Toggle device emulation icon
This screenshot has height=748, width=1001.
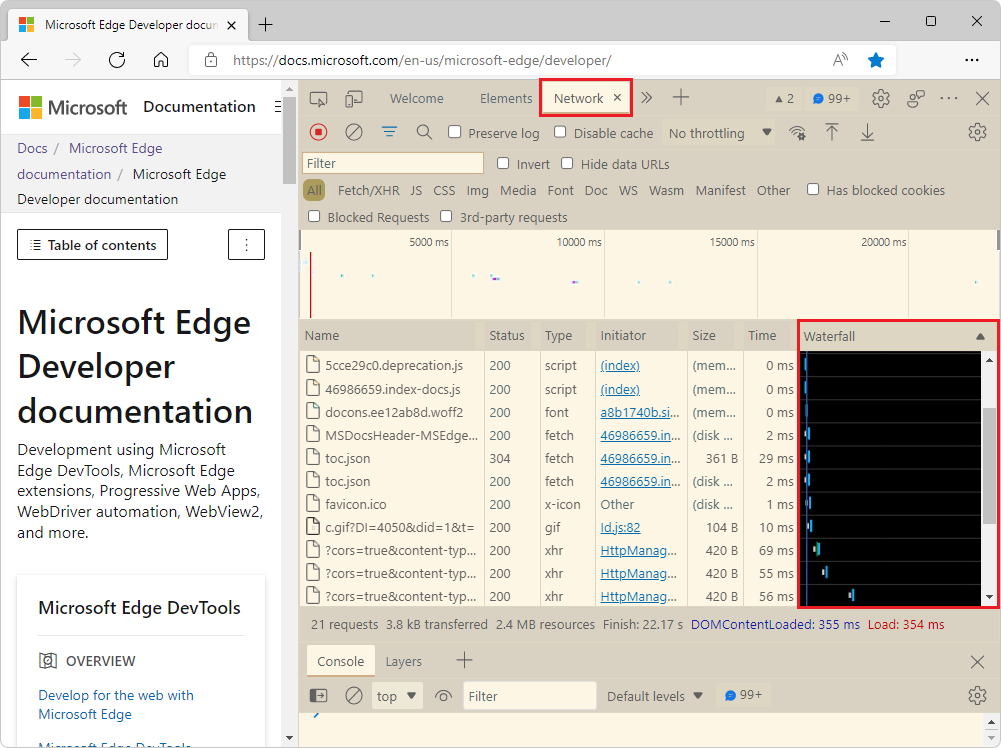354,98
